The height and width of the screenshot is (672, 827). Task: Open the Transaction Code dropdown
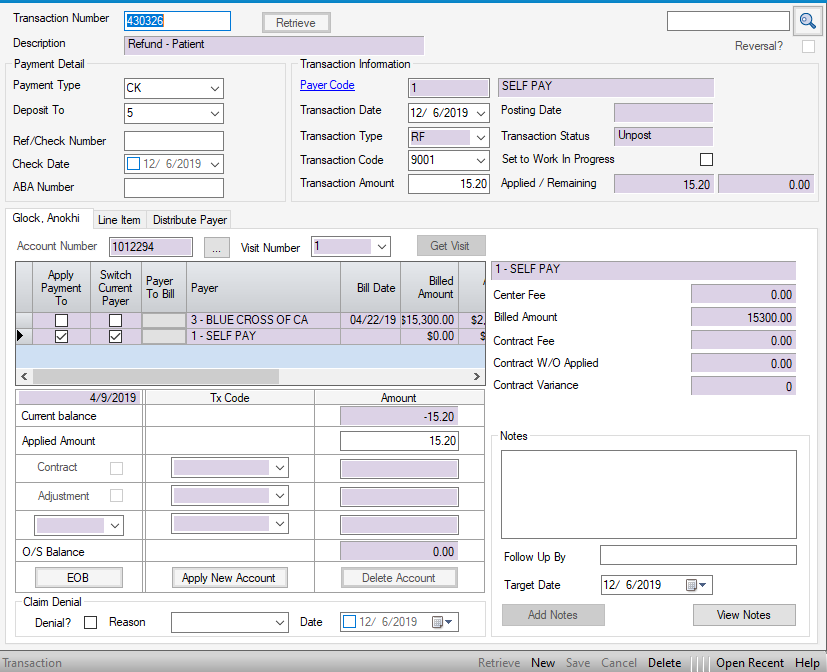[x=480, y=160]
